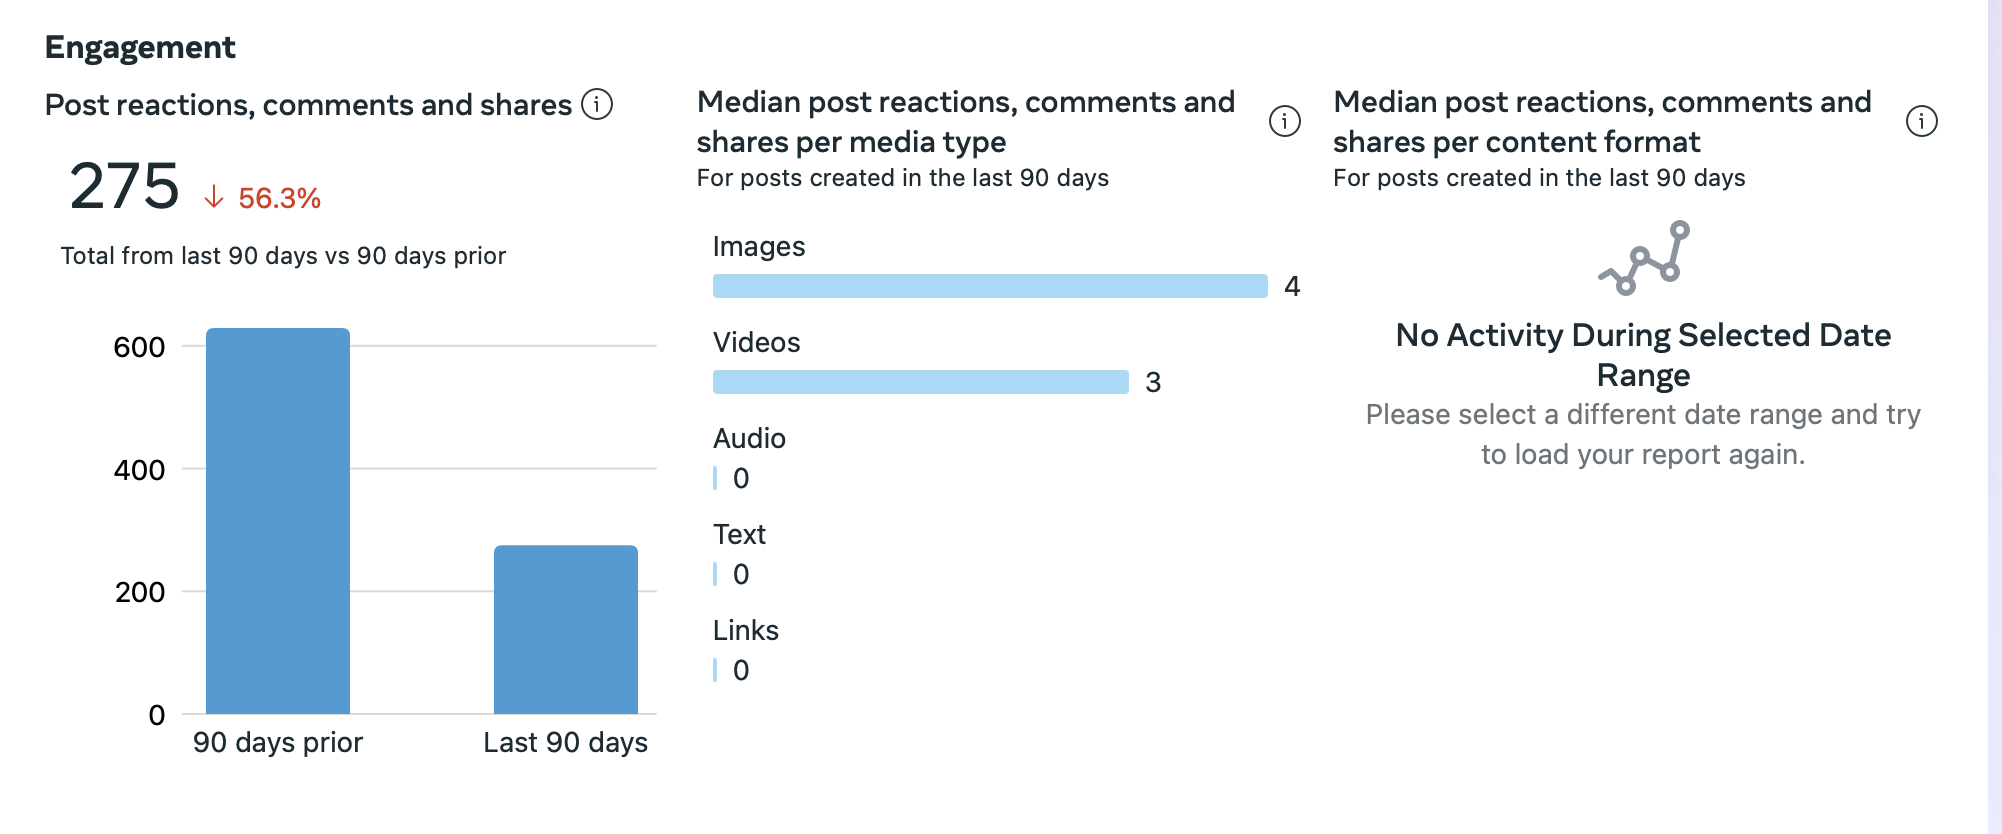This screenshot has width=2002, height=834.
Task: Click the Engagement section heading
Action: pos(140,47)
